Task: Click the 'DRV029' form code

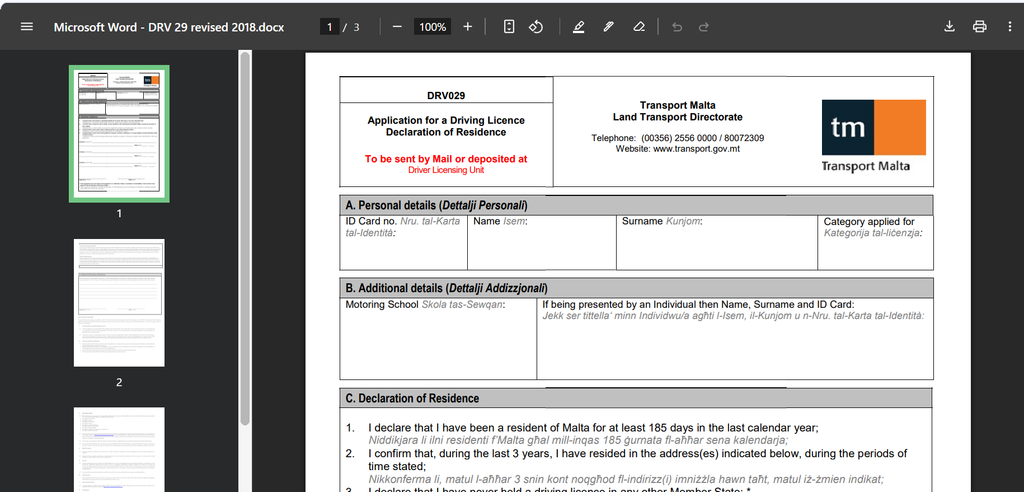Action: [446, 95]
